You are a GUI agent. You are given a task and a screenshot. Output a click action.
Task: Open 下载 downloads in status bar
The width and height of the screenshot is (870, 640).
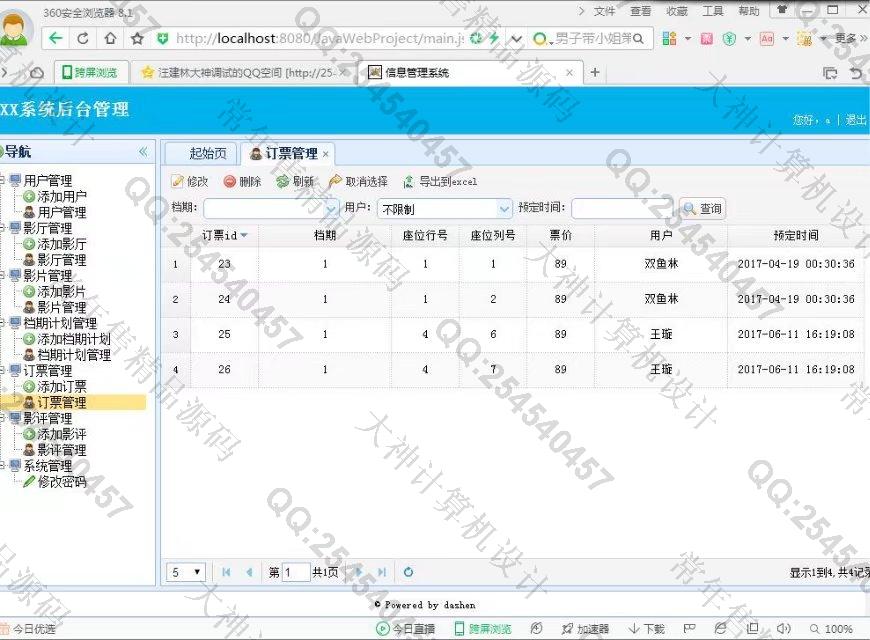coord(646,629)
